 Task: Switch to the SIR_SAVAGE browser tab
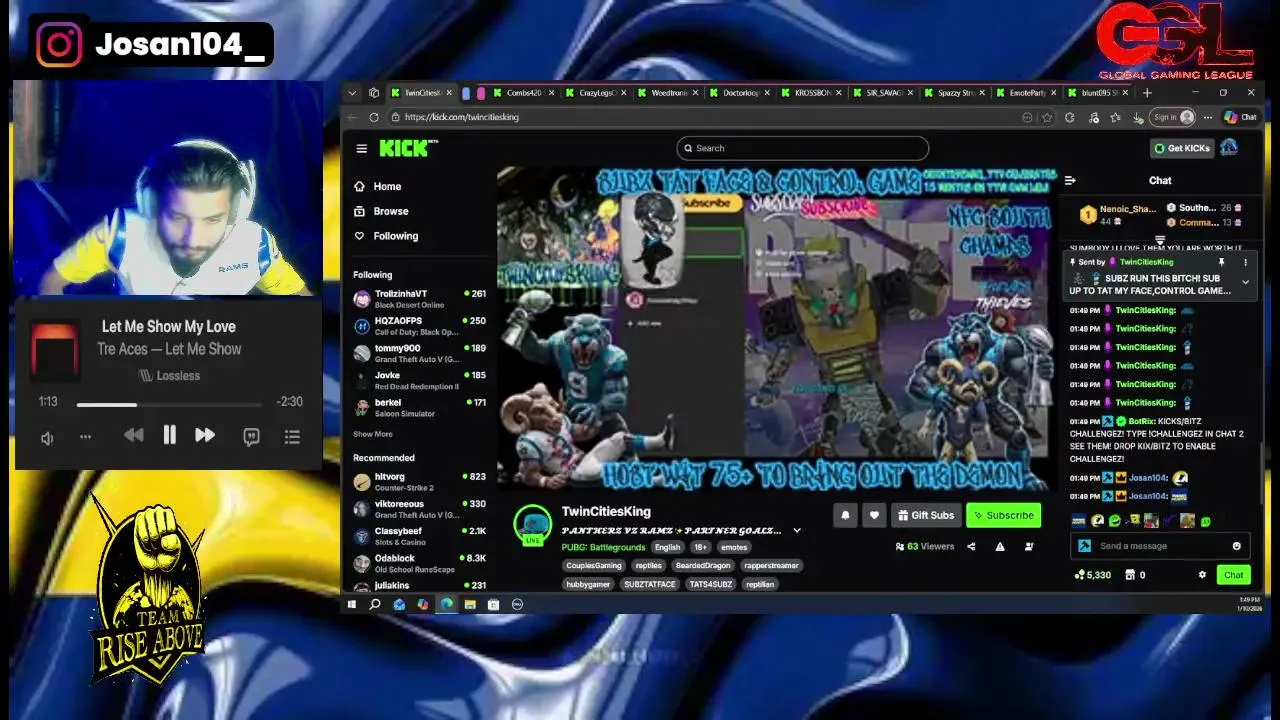click(884, 93)
